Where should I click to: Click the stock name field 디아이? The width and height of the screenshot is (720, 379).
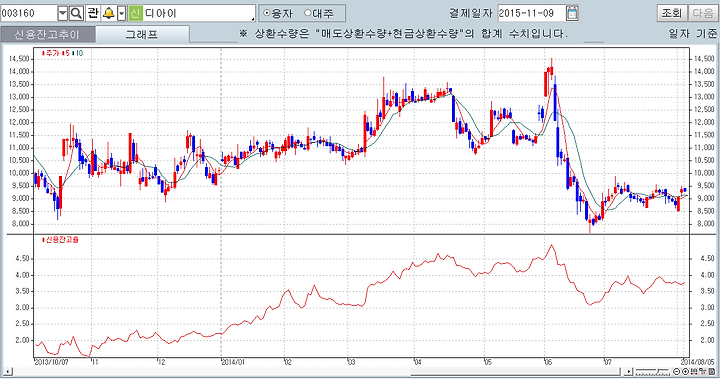198,13
